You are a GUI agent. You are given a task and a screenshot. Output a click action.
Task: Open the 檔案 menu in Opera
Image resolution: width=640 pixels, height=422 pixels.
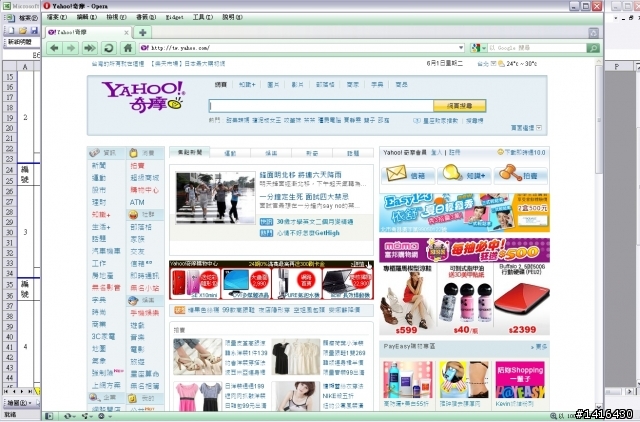coord(56,17)
